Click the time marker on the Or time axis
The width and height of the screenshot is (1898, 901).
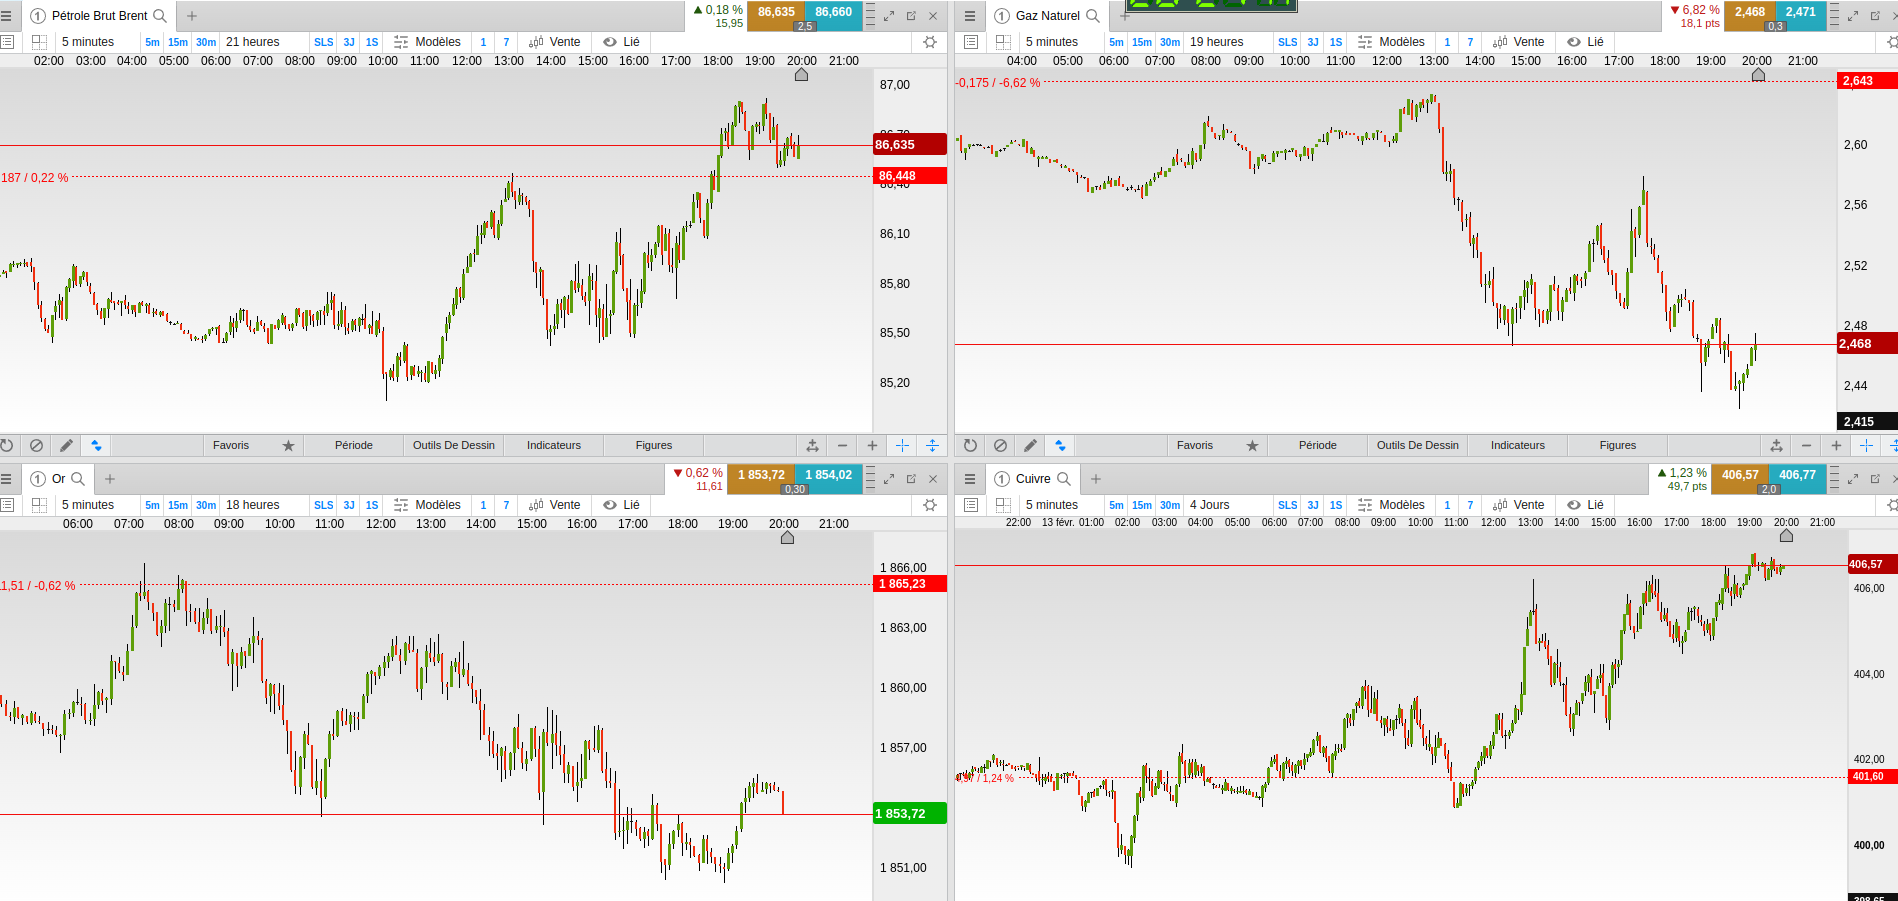787,538
